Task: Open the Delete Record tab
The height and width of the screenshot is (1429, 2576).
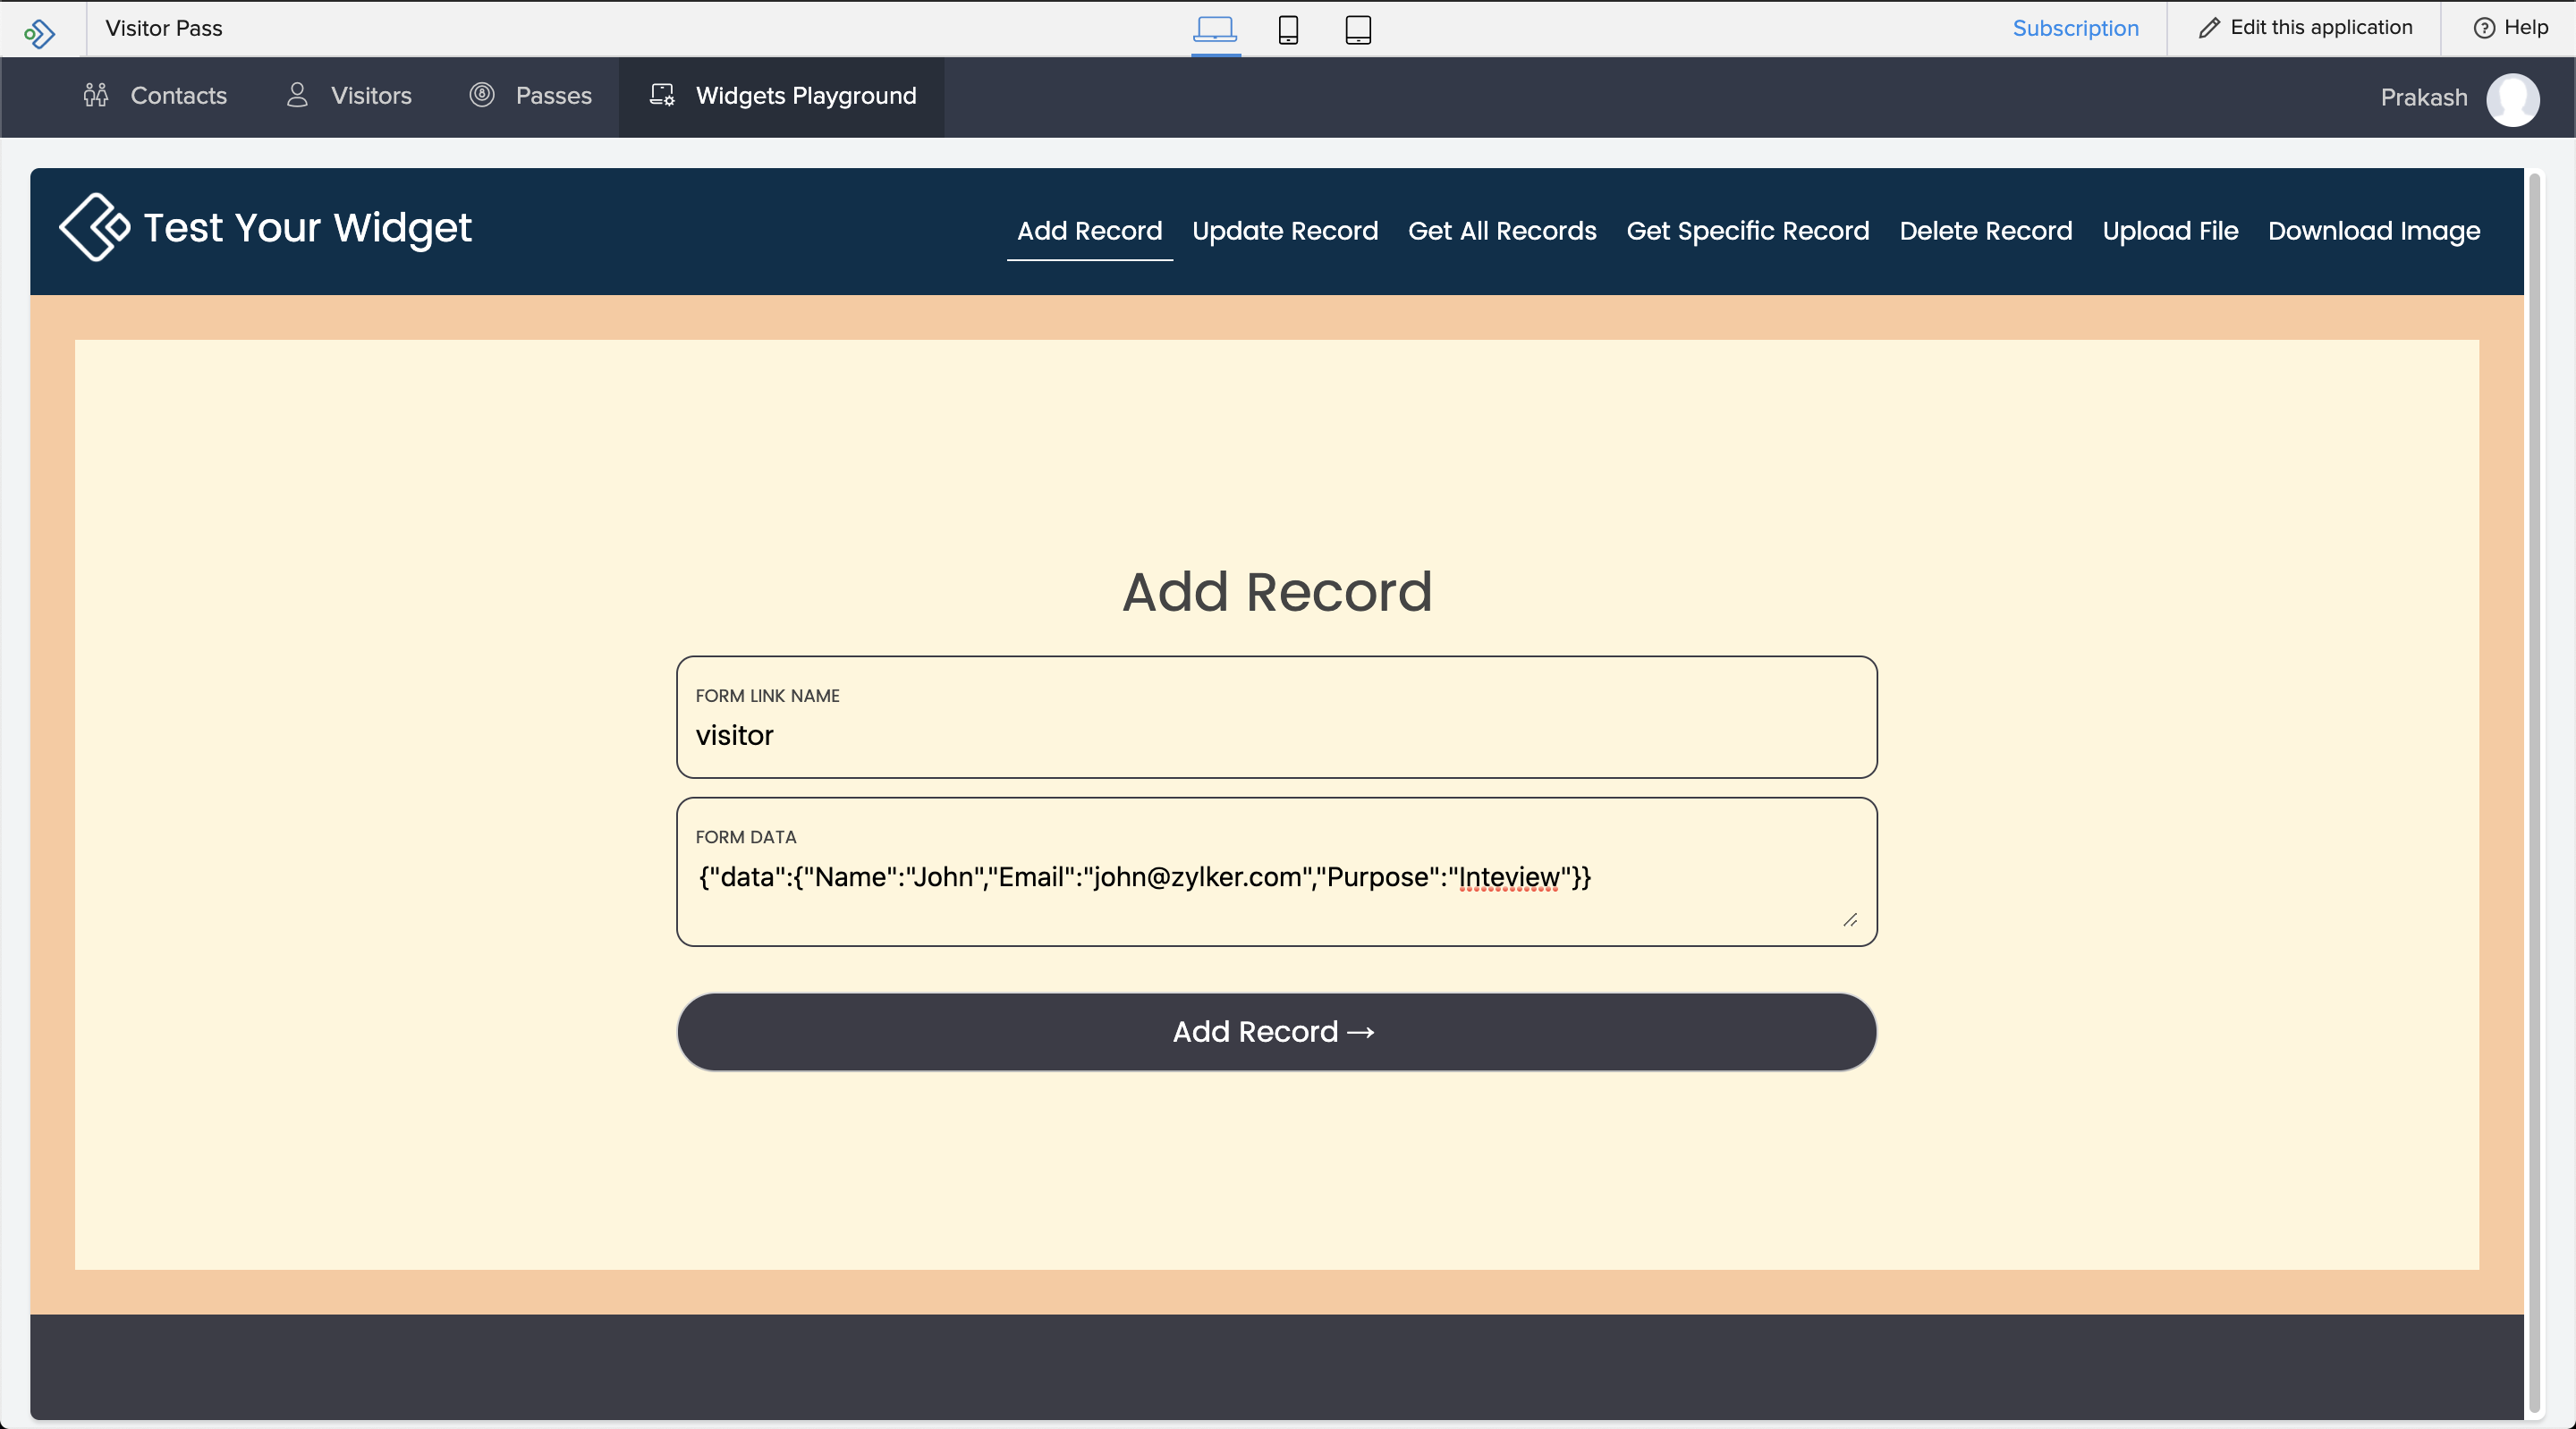Action: click(1985, 231)
